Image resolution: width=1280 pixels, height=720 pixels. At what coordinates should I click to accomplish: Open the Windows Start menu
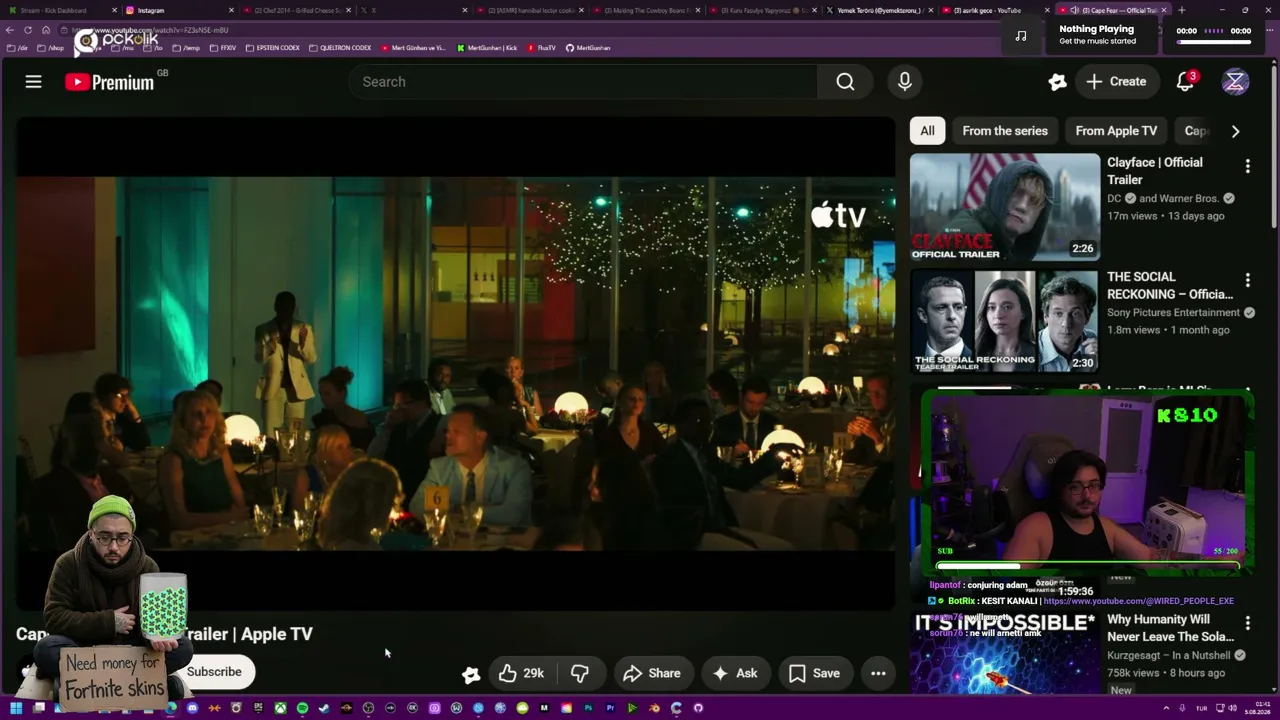tap(16, 708)
